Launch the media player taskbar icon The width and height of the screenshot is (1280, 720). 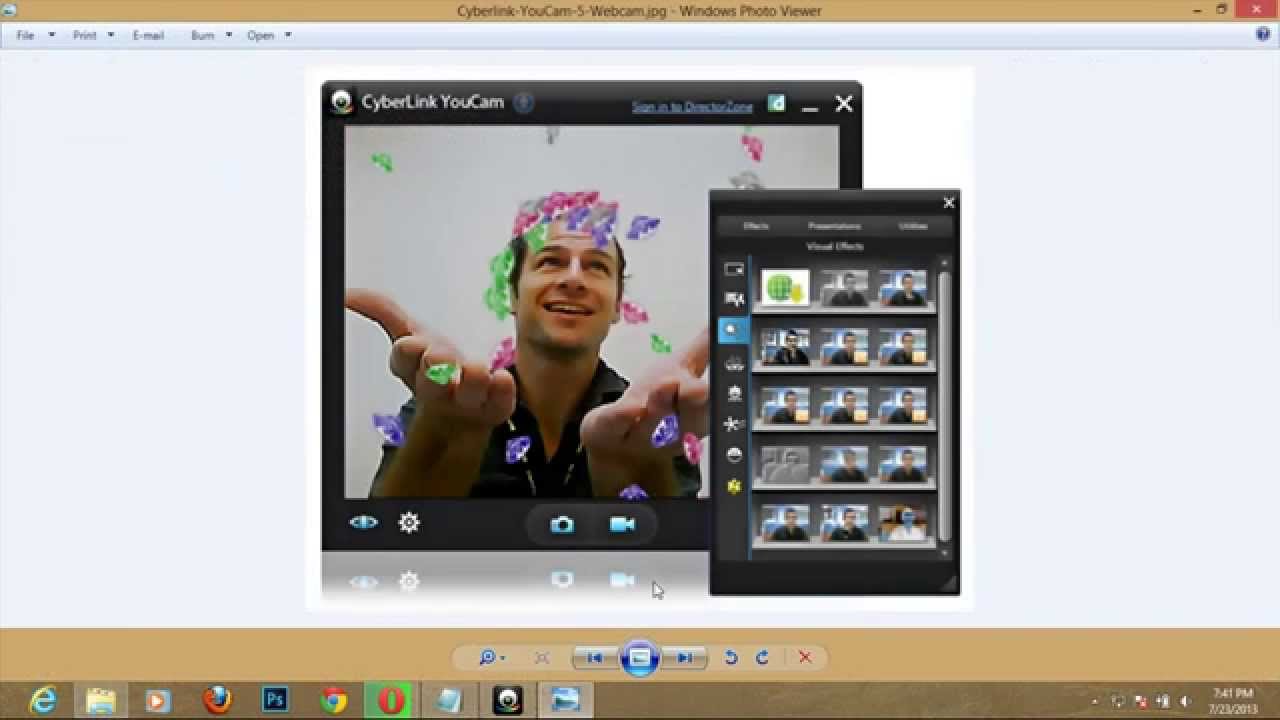coord(157,700)
